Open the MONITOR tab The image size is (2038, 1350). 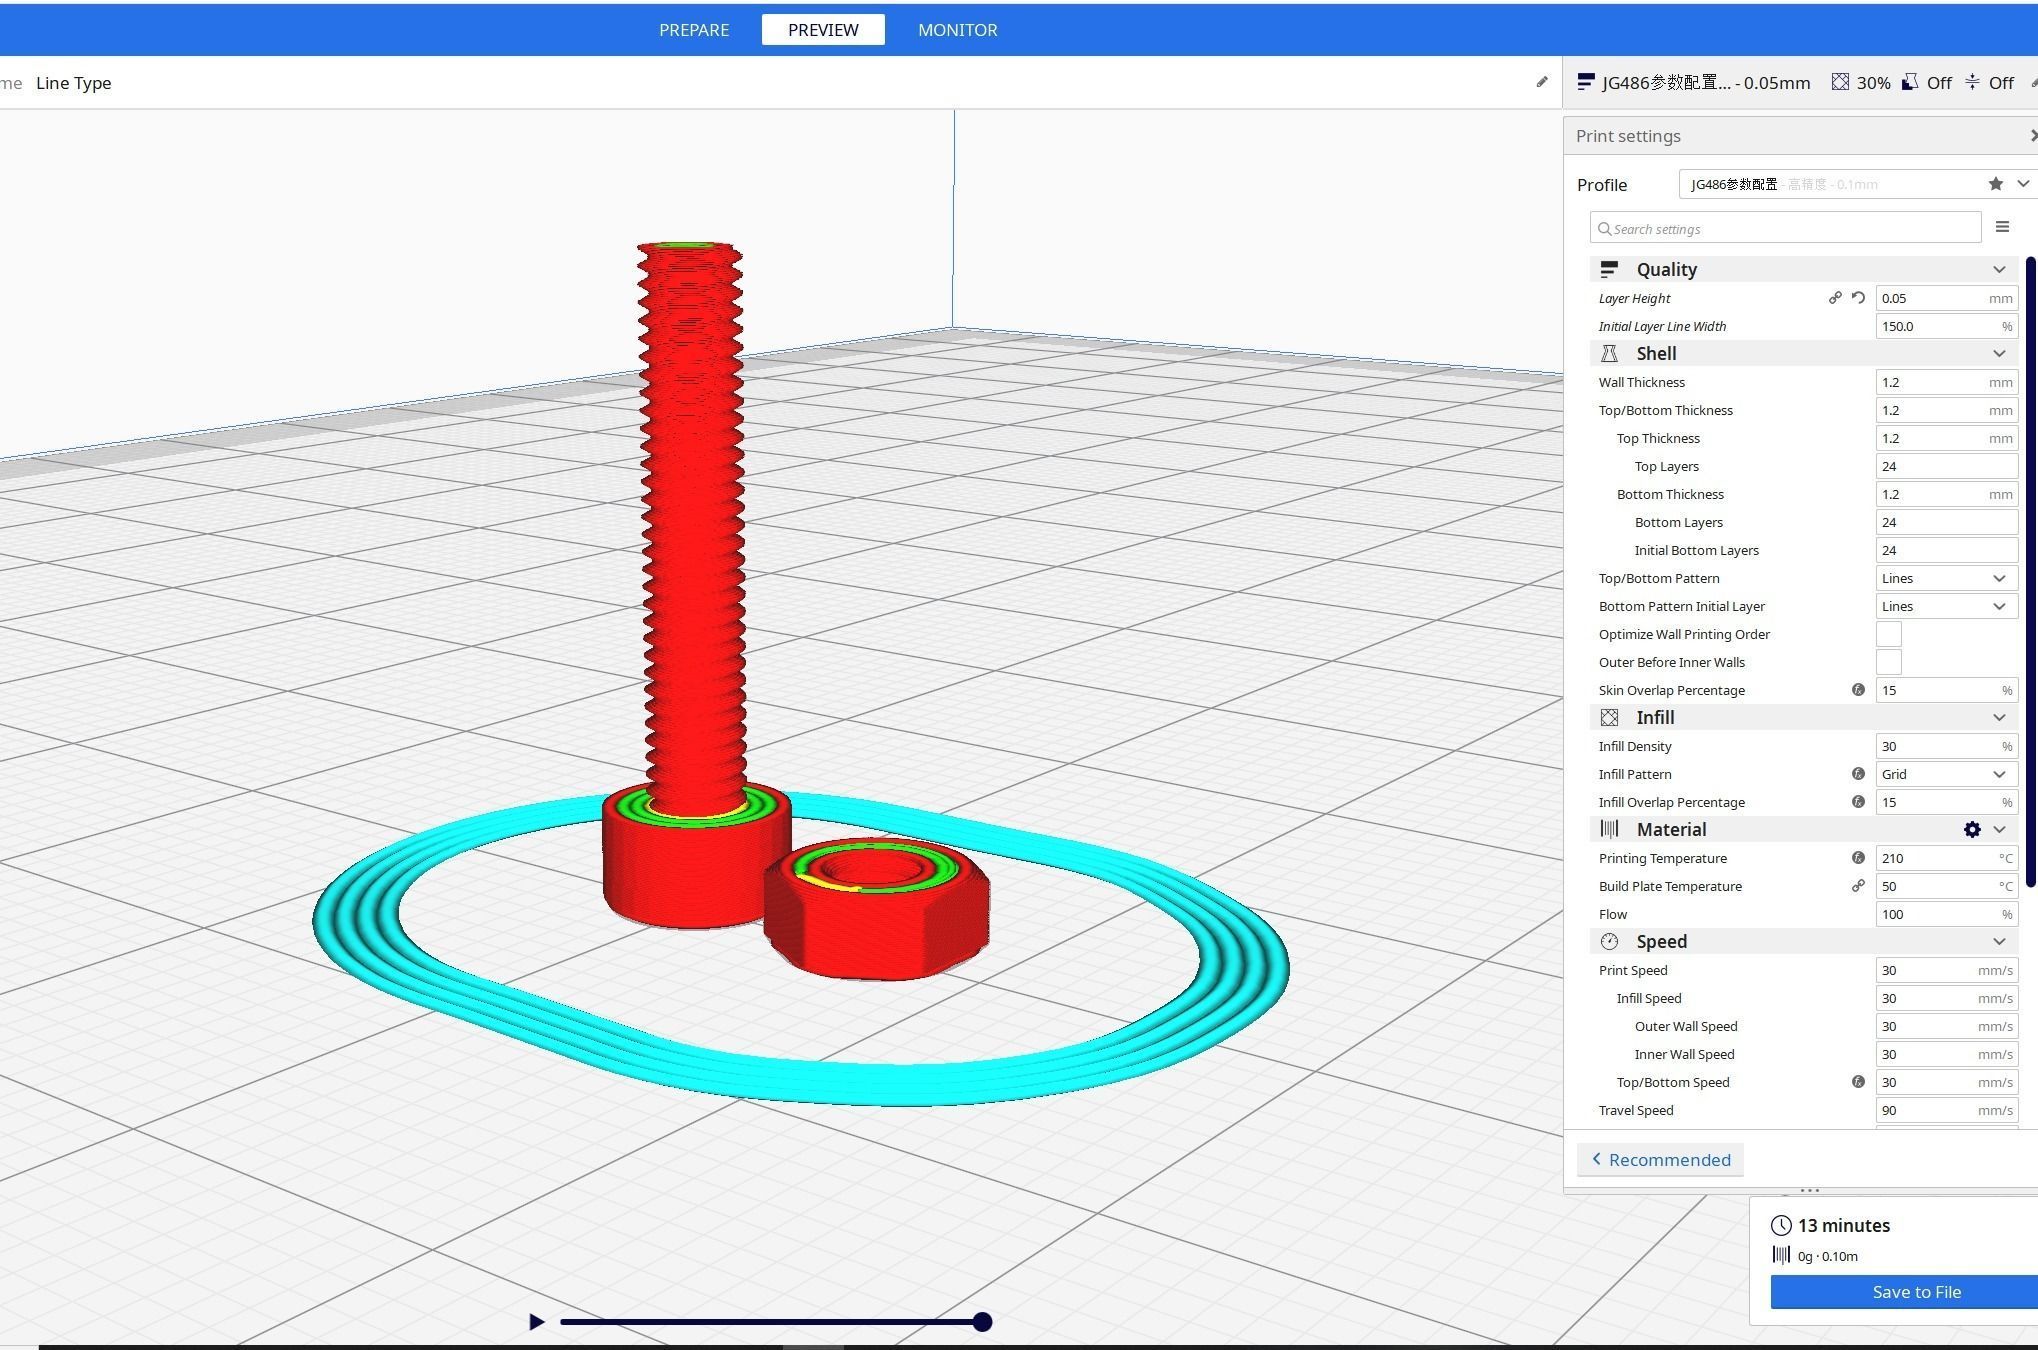coord(957,30)
